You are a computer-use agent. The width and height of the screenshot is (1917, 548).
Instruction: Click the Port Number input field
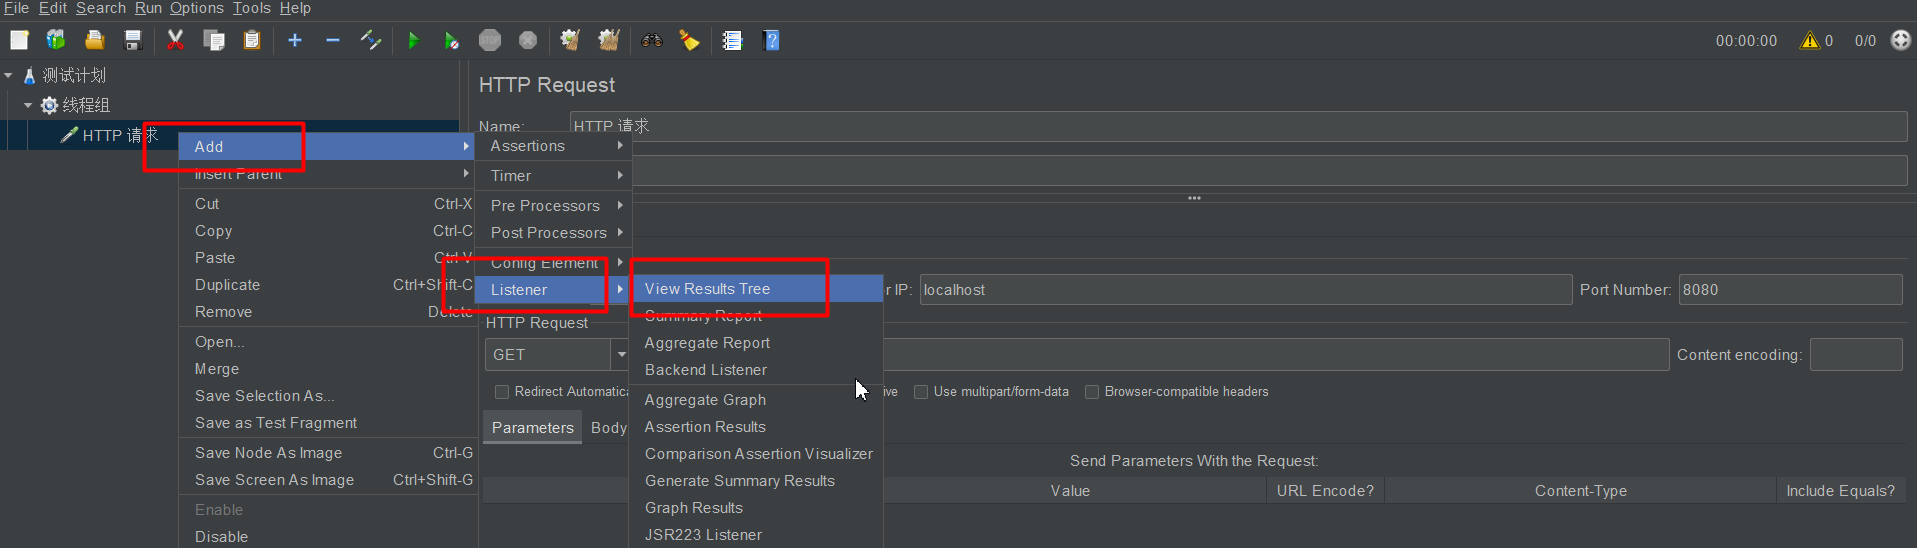[1789, 290]
